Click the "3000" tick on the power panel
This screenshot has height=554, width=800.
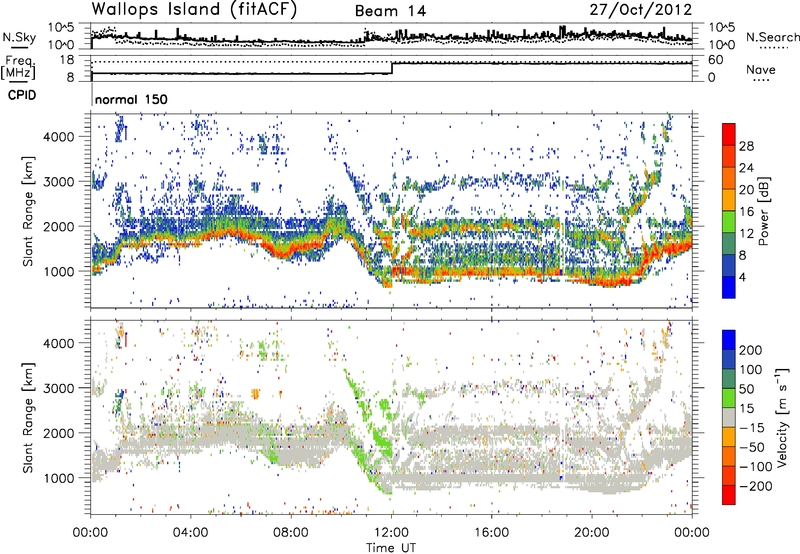click(x=58, y=182)
